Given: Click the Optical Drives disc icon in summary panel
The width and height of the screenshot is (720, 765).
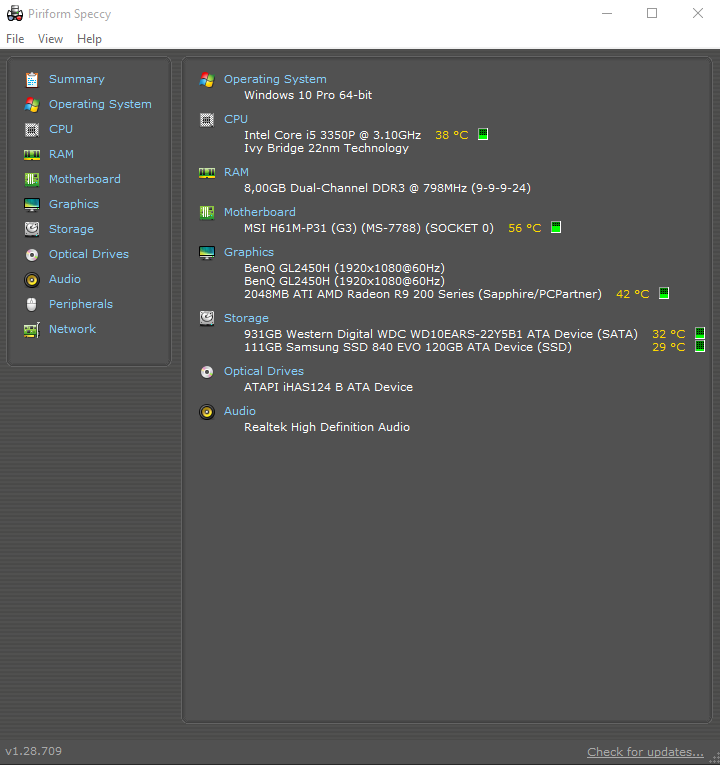Looking at the screenshot, I should coord(207,372).
